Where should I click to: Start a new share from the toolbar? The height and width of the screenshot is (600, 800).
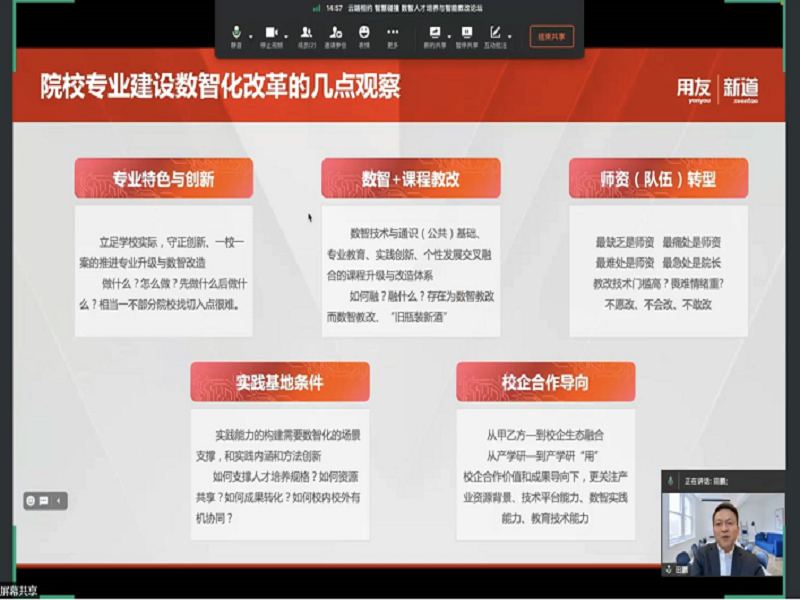click(434, 33)
